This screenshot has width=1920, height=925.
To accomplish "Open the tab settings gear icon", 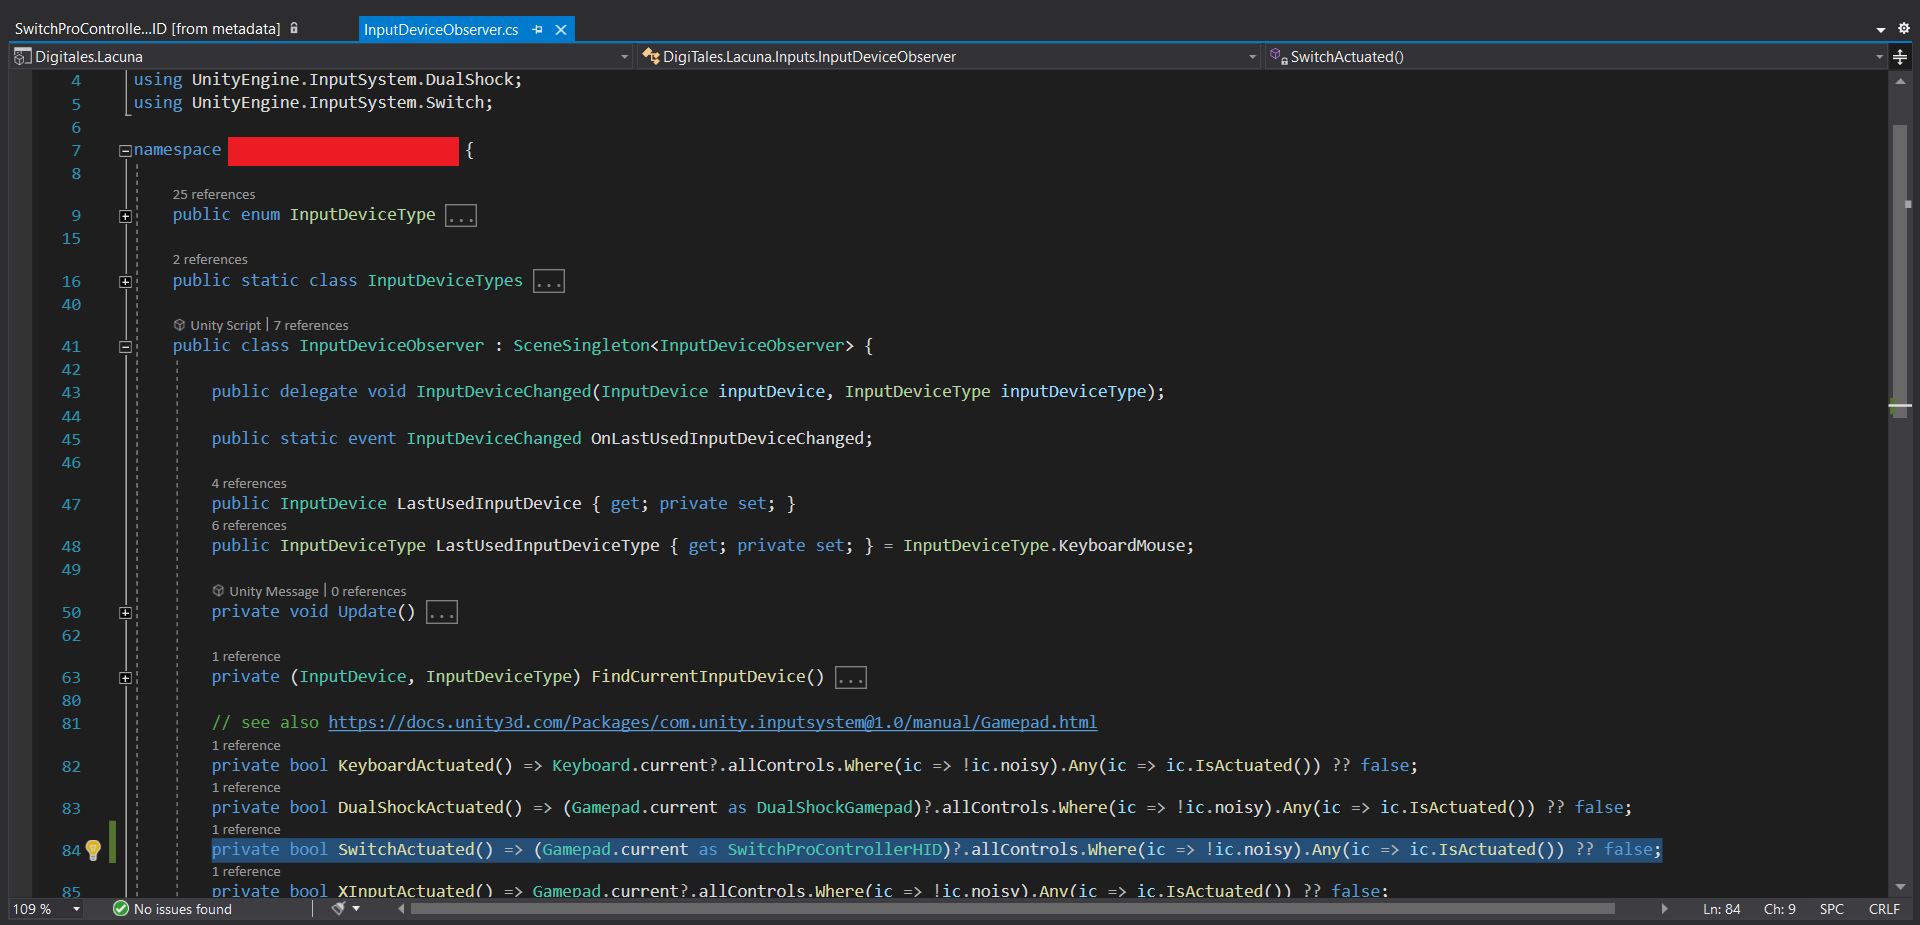I will tap(1903, 29).
